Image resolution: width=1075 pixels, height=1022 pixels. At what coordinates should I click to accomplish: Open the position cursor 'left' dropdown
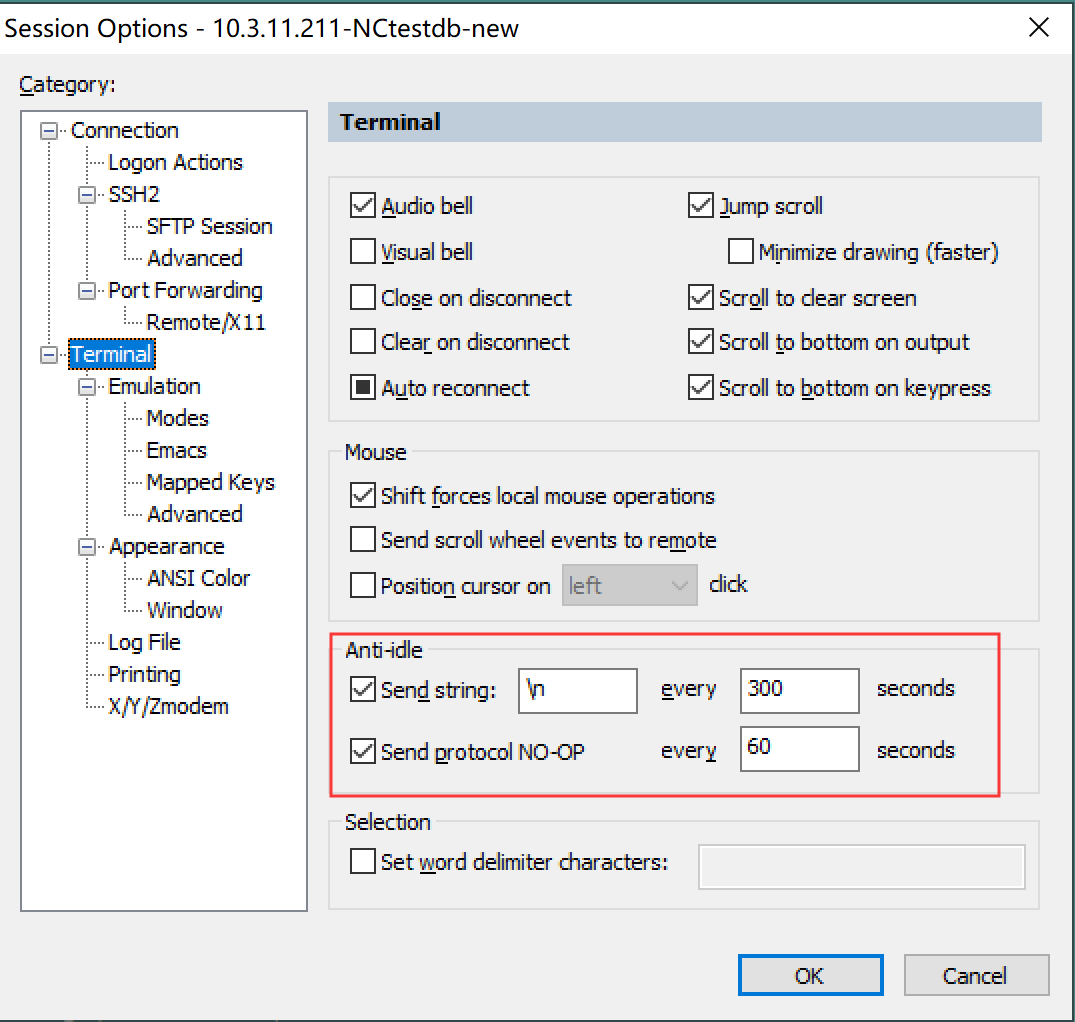click(x=630, y=586)
